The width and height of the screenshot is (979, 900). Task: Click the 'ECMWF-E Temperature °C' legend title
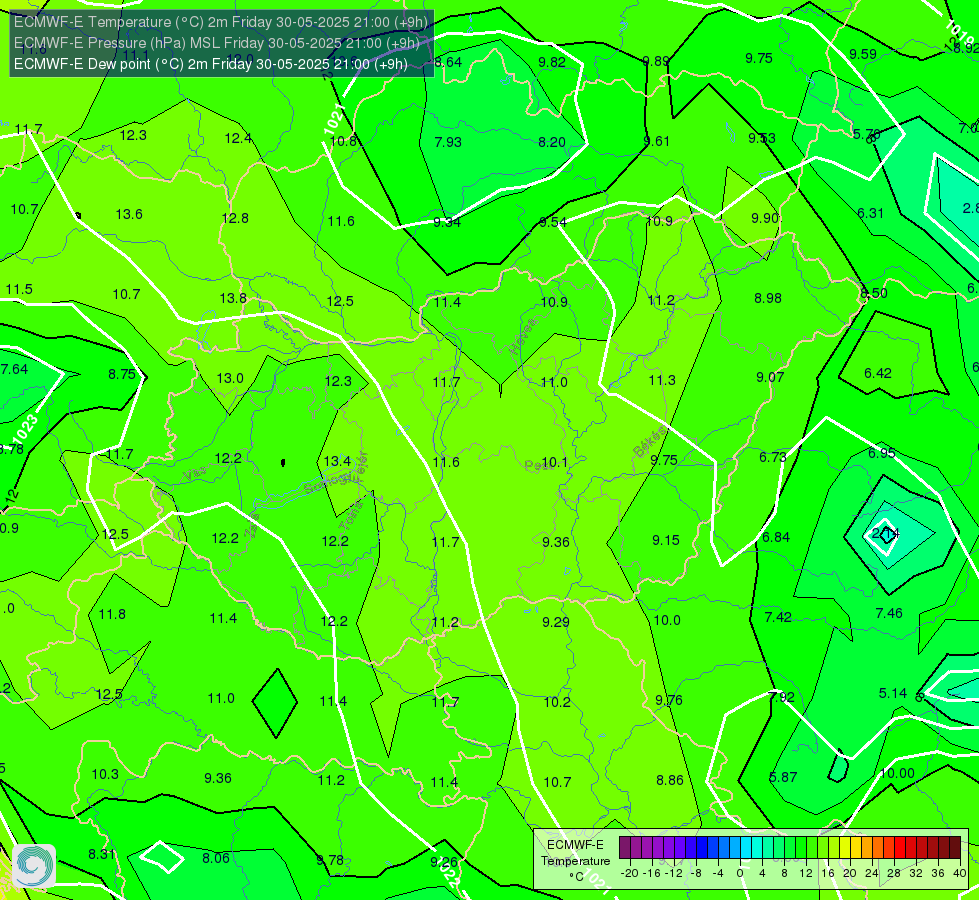pyautogui.click(x=575, y=861)
